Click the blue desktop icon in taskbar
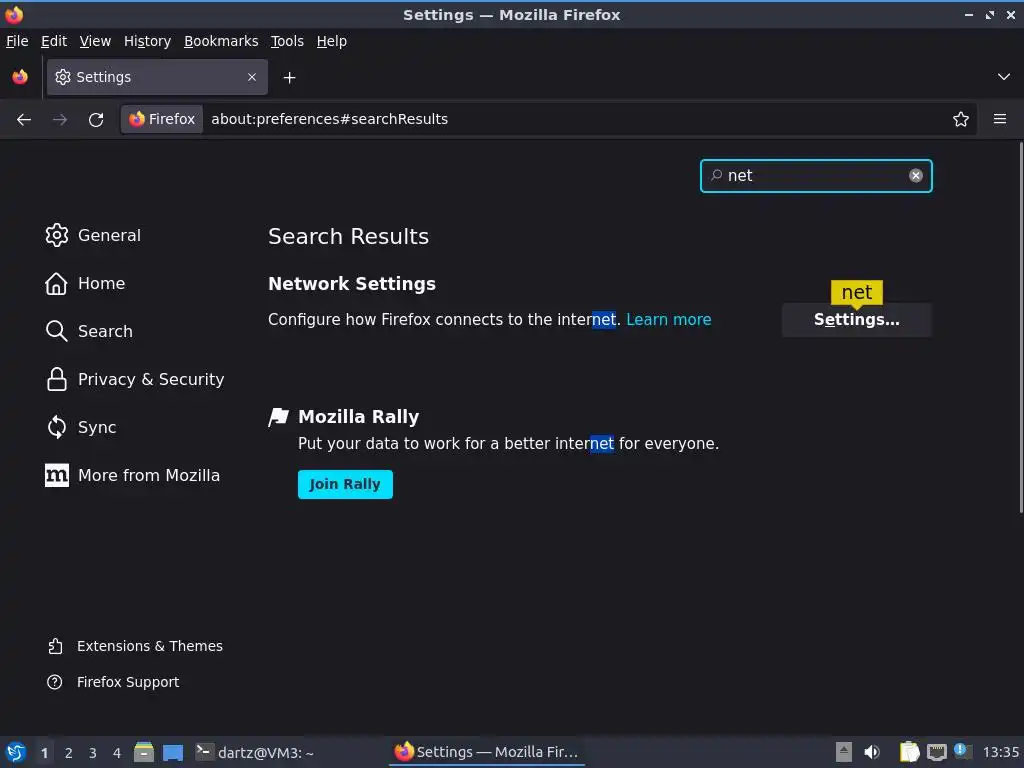Viewport: 1024px width, 768px height. (x=173, y=752)
